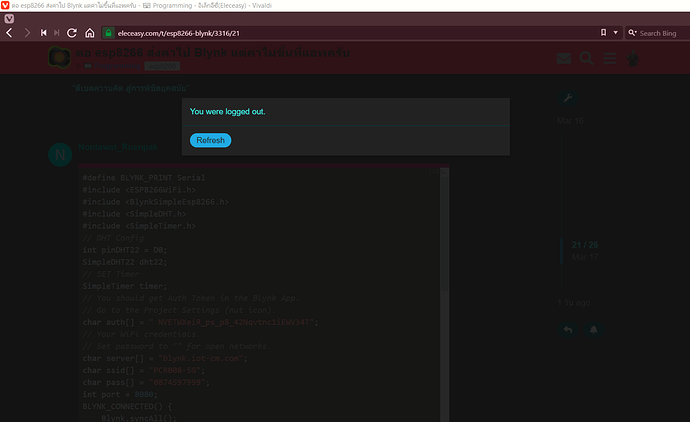
Task: Click the 'char server[]' code line
Action: (x=165, y=358)
